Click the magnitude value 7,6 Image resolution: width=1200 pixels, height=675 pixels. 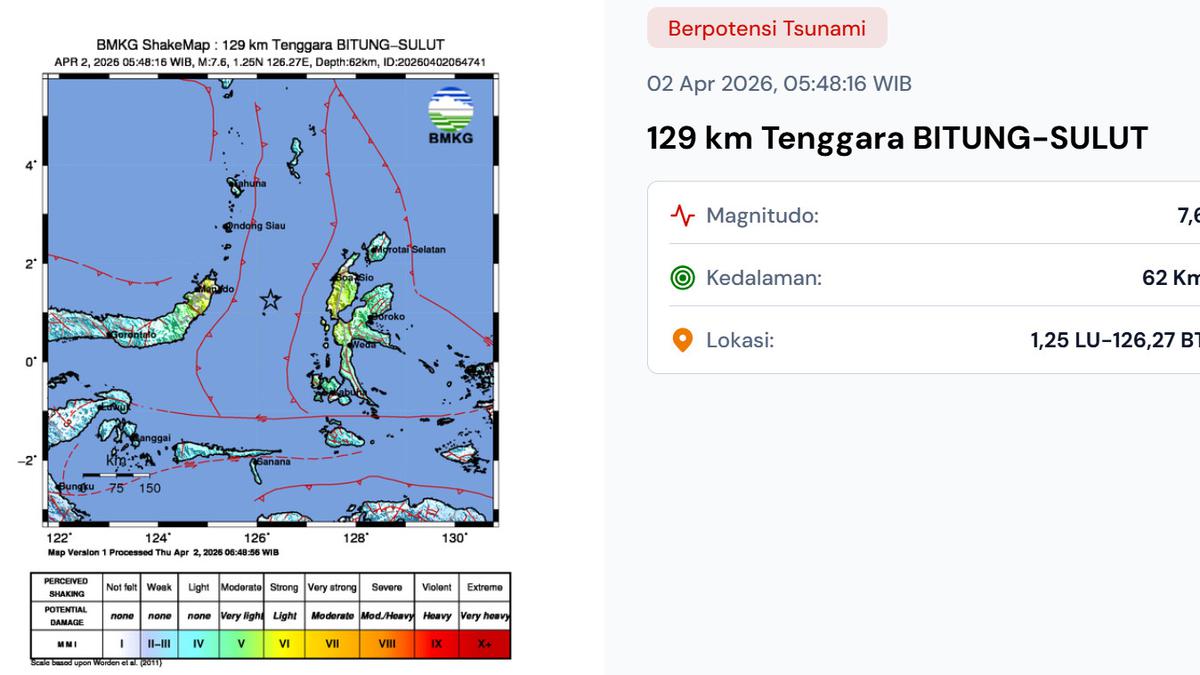[x=1190, y=215]
